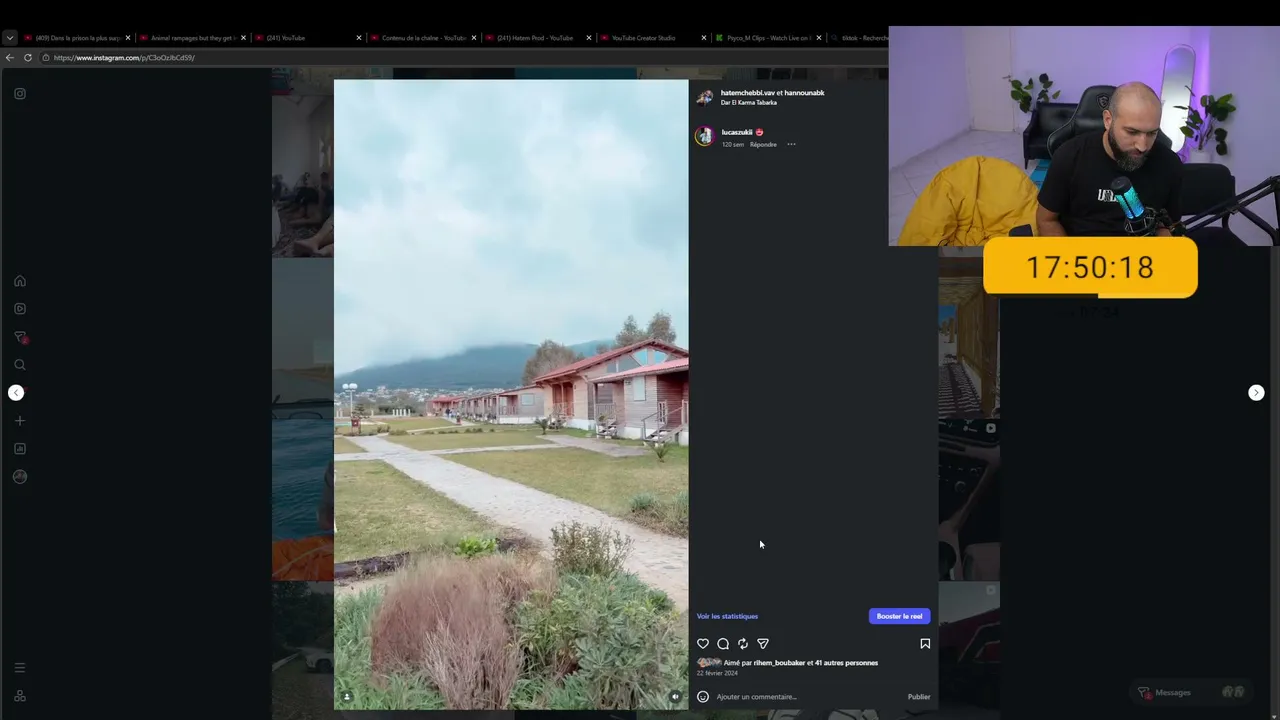The image size is (1280, 720).
Task: Toggle the reel's sound with speaker icon
Action: (x=675, y=697)
